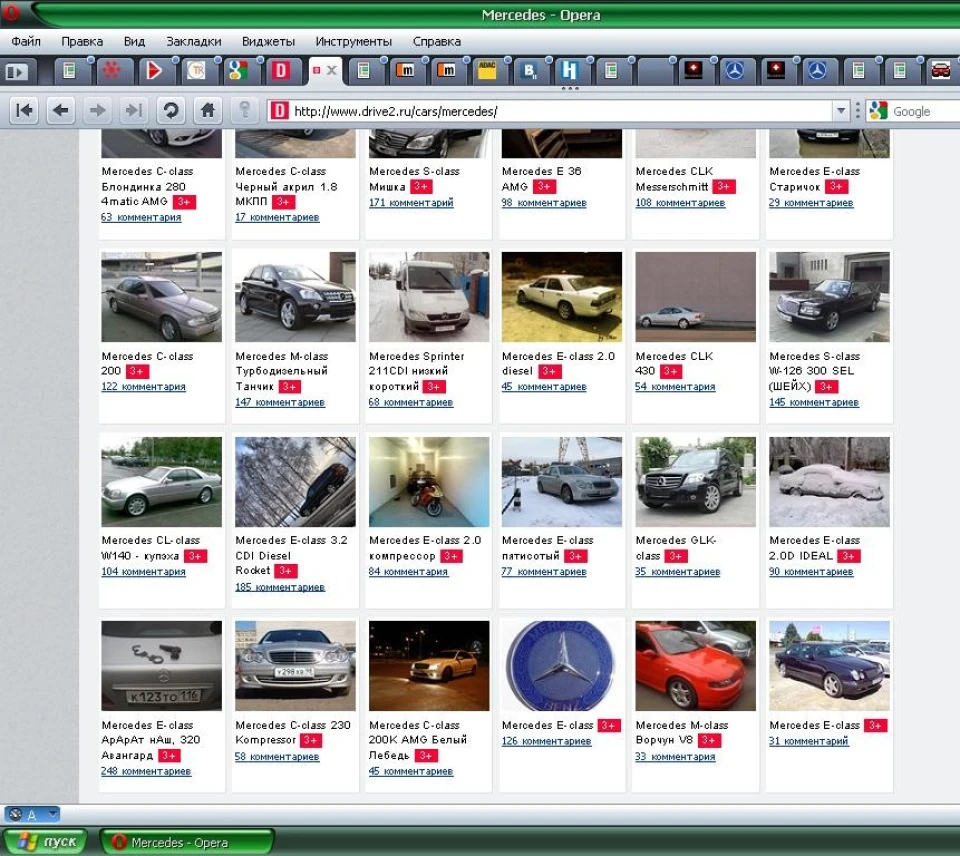Go to the home page
Screen dimensions: 960x856
tap(208, 110)
